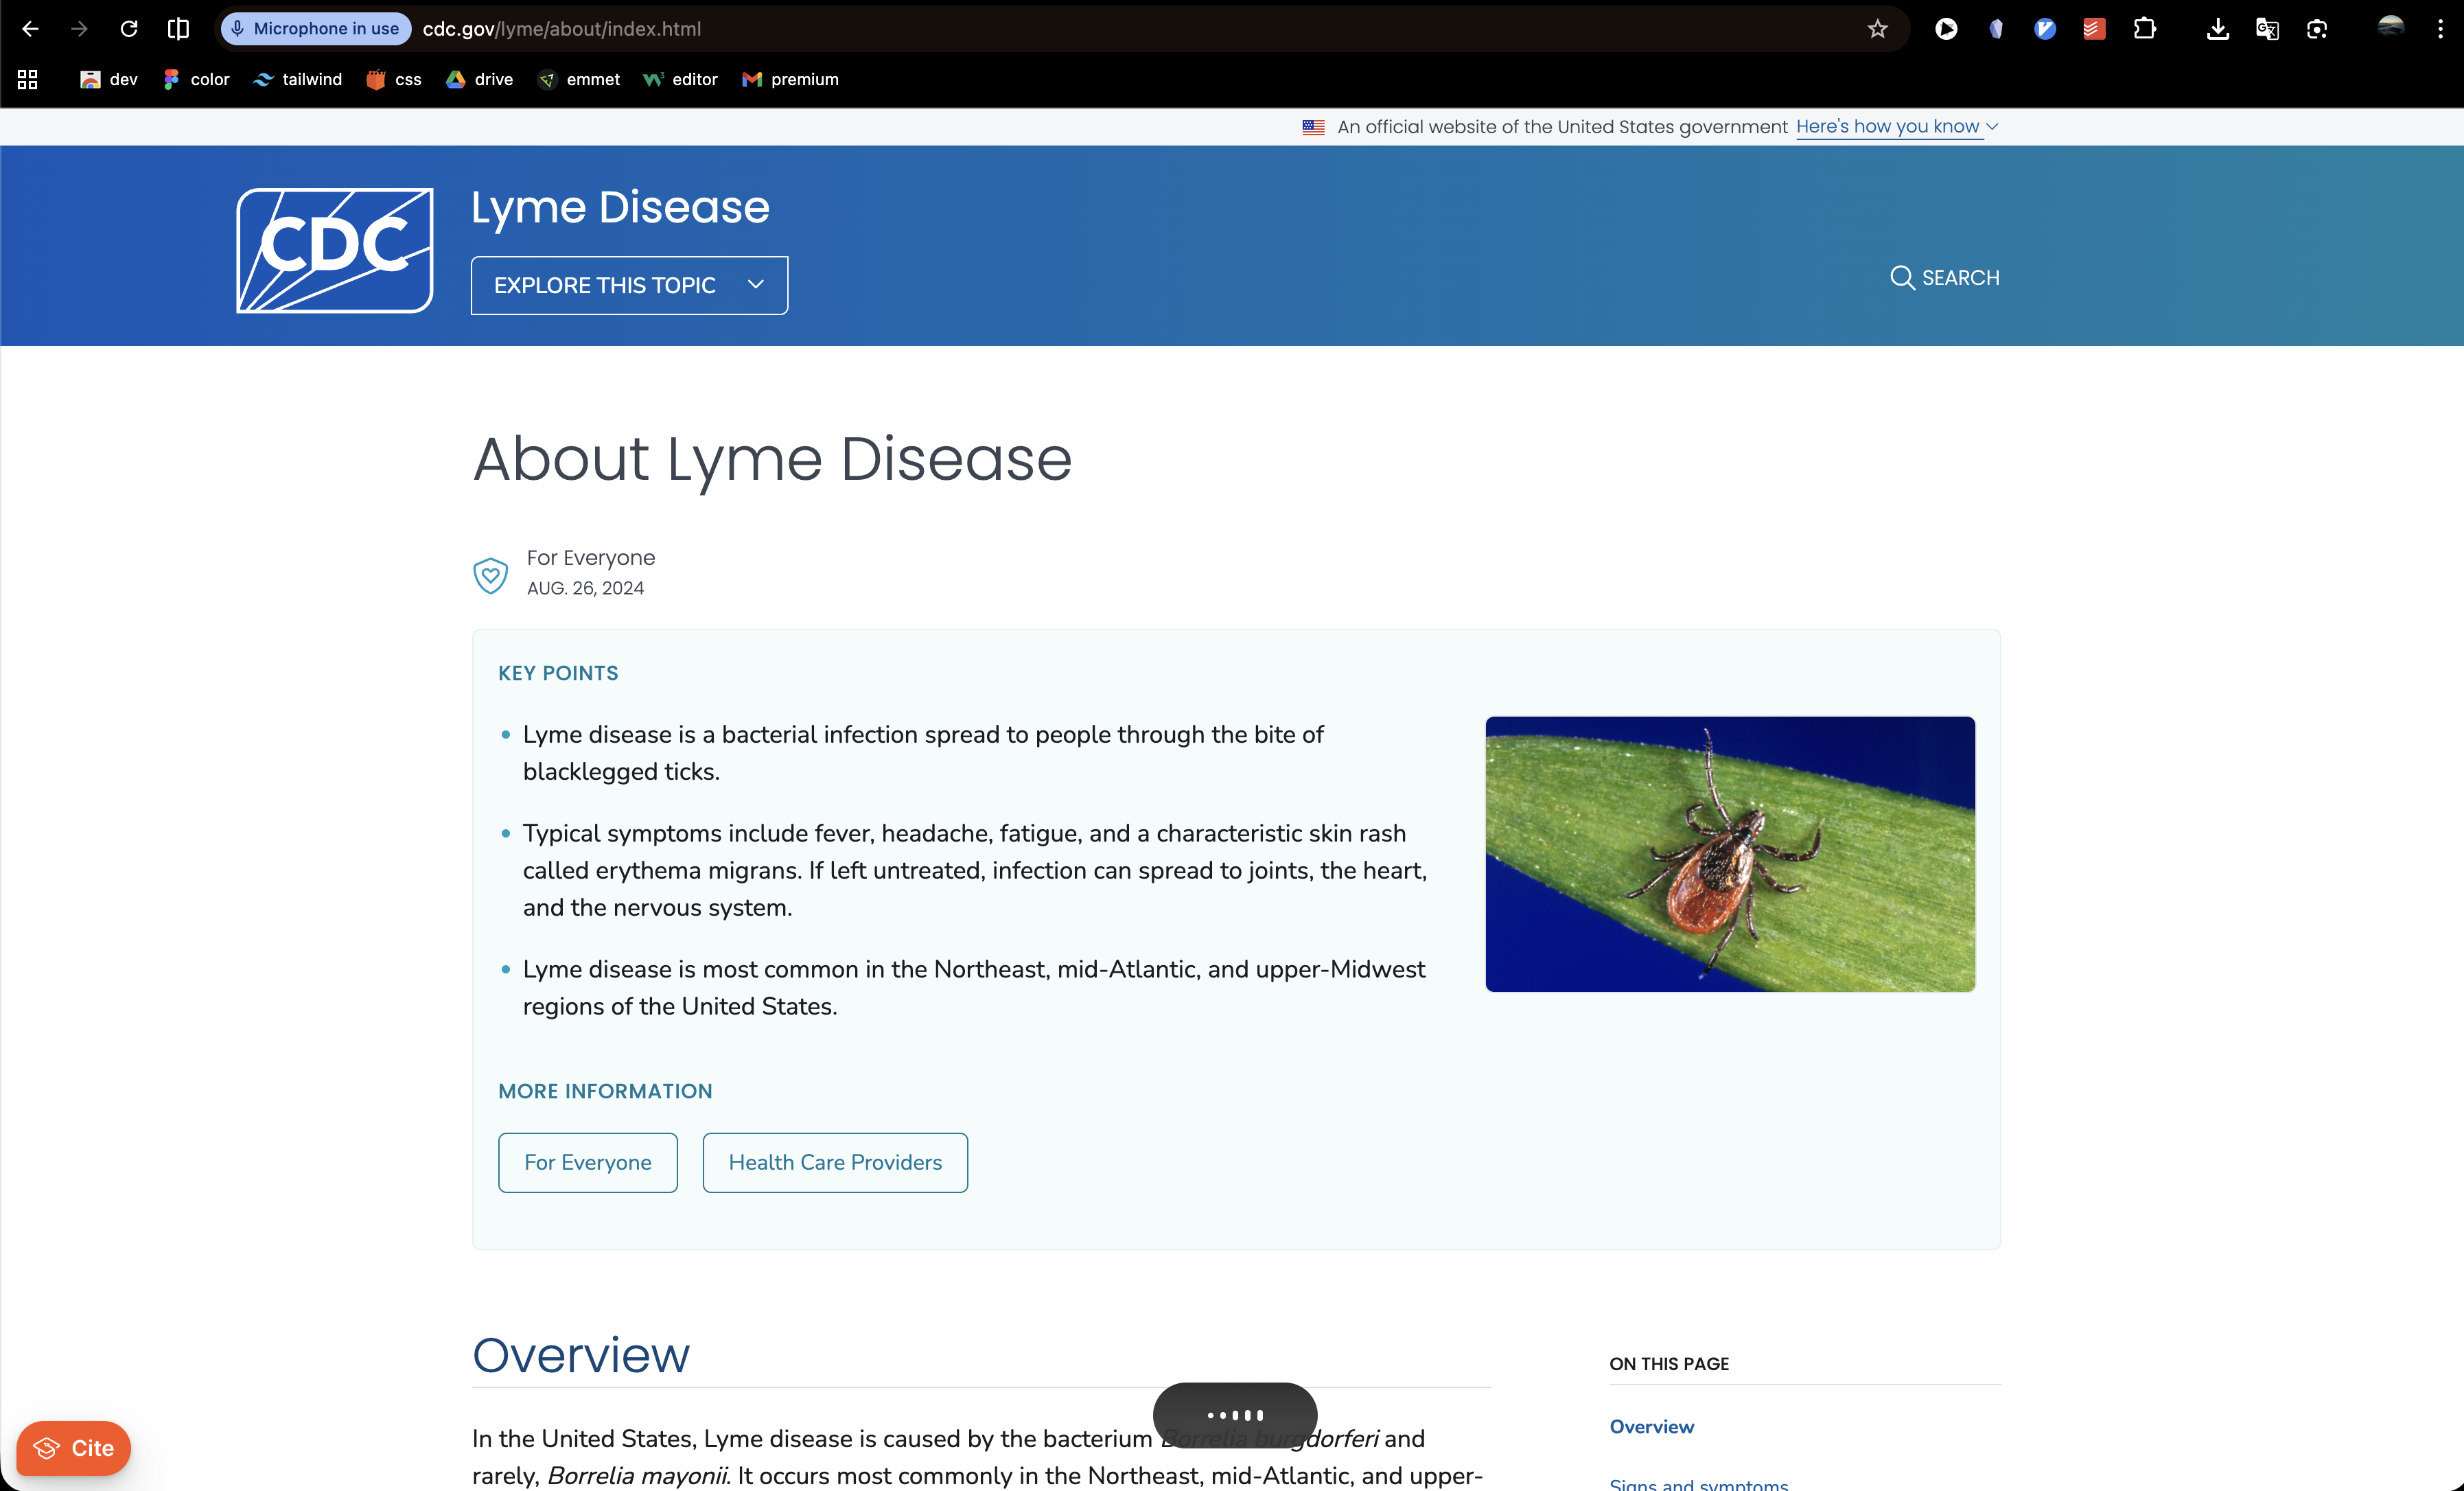Reload the page
Image resolution: width=2464 pixels, height=1491 pixels.
[x=129, y=29]
